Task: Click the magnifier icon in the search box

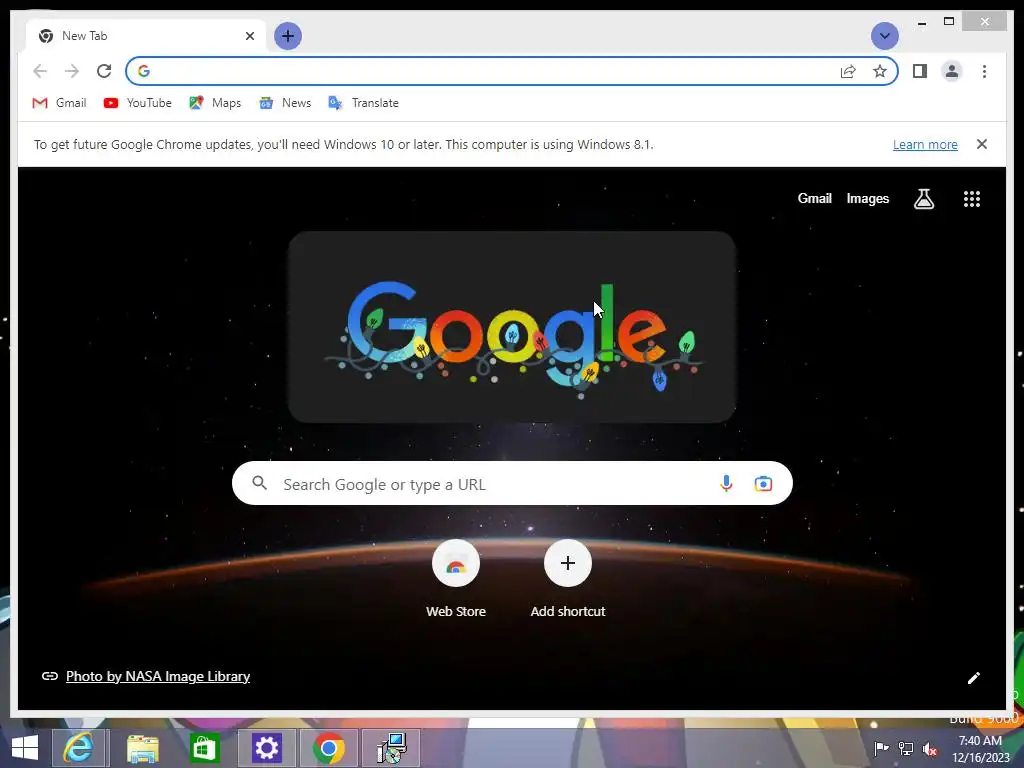Action: tap(259, 483)
